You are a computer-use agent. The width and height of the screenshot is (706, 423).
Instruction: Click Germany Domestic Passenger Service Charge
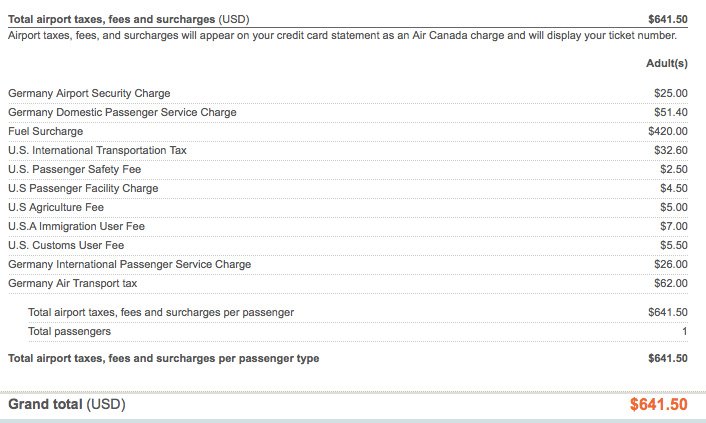tap(122, 112)
